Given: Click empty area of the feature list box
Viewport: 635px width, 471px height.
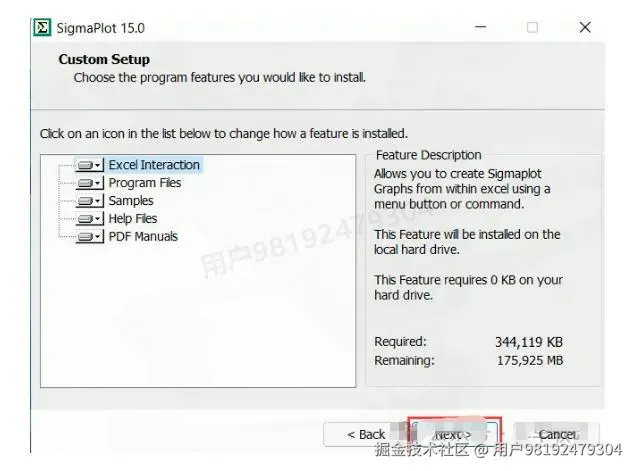Looking at the screenshot, I should click(x=198, y=316).
